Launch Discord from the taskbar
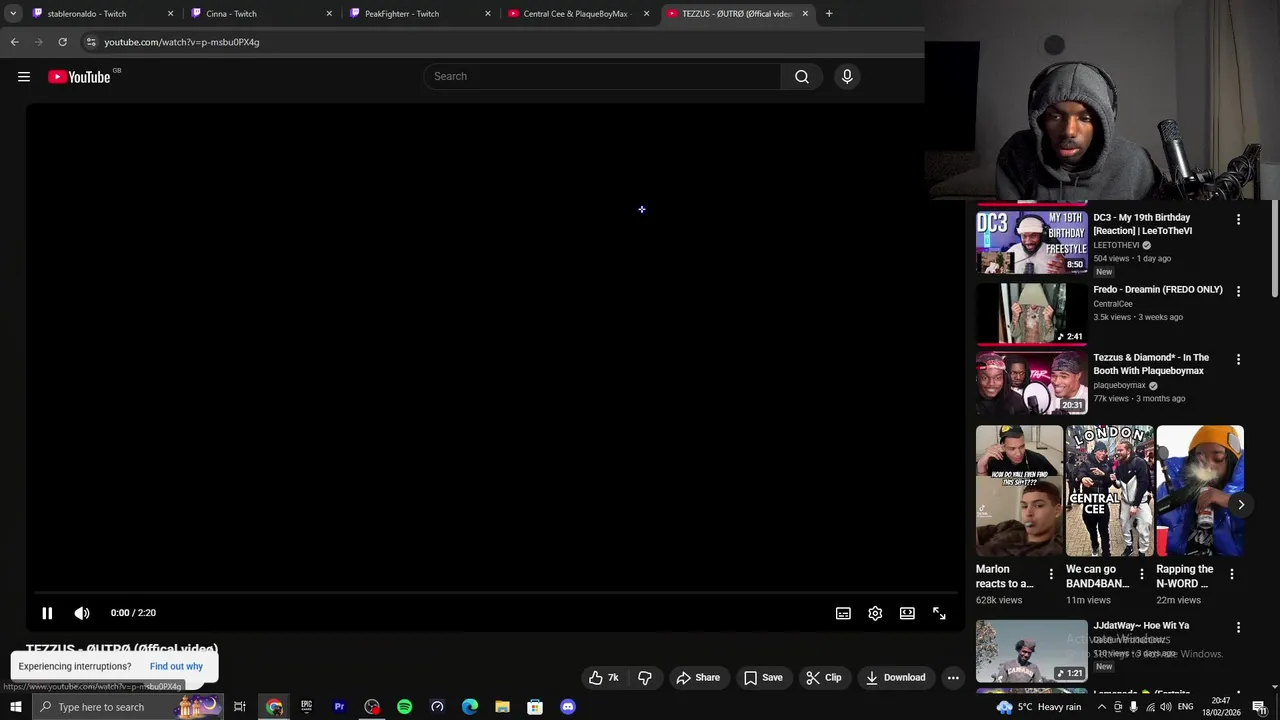The height and width of the screenshot is (720, 1280). [x=568, y=707]
